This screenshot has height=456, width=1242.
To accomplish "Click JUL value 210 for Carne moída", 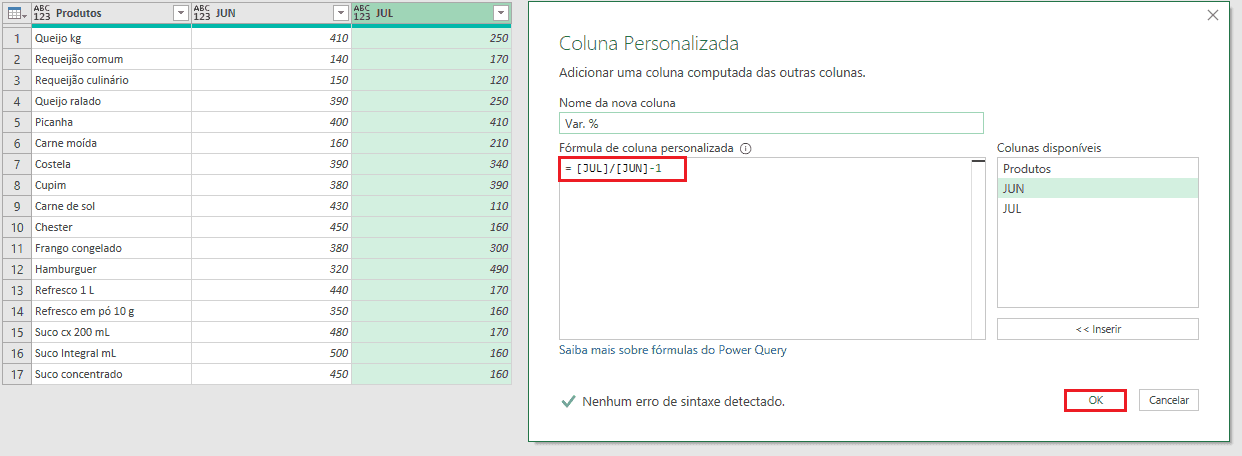I will [x=431, y=143].
